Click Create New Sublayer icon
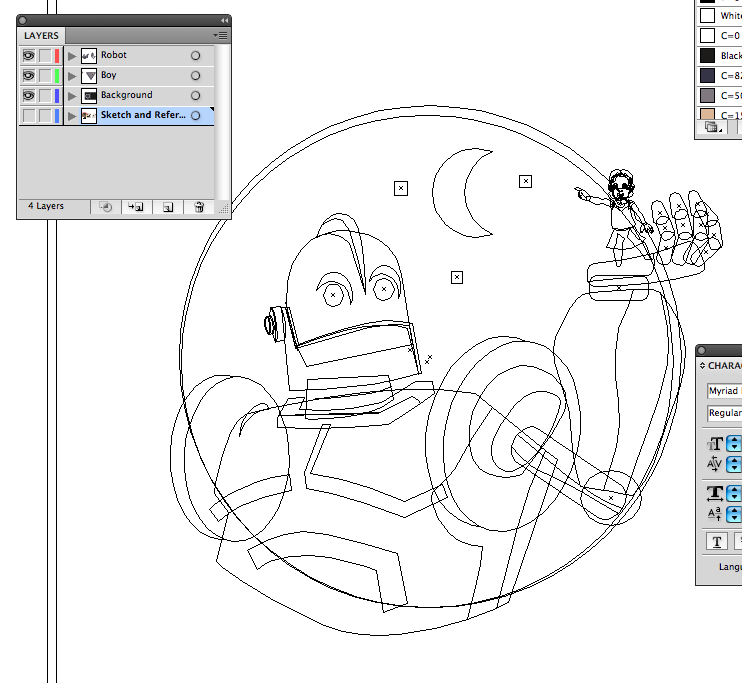 [136, 207]
